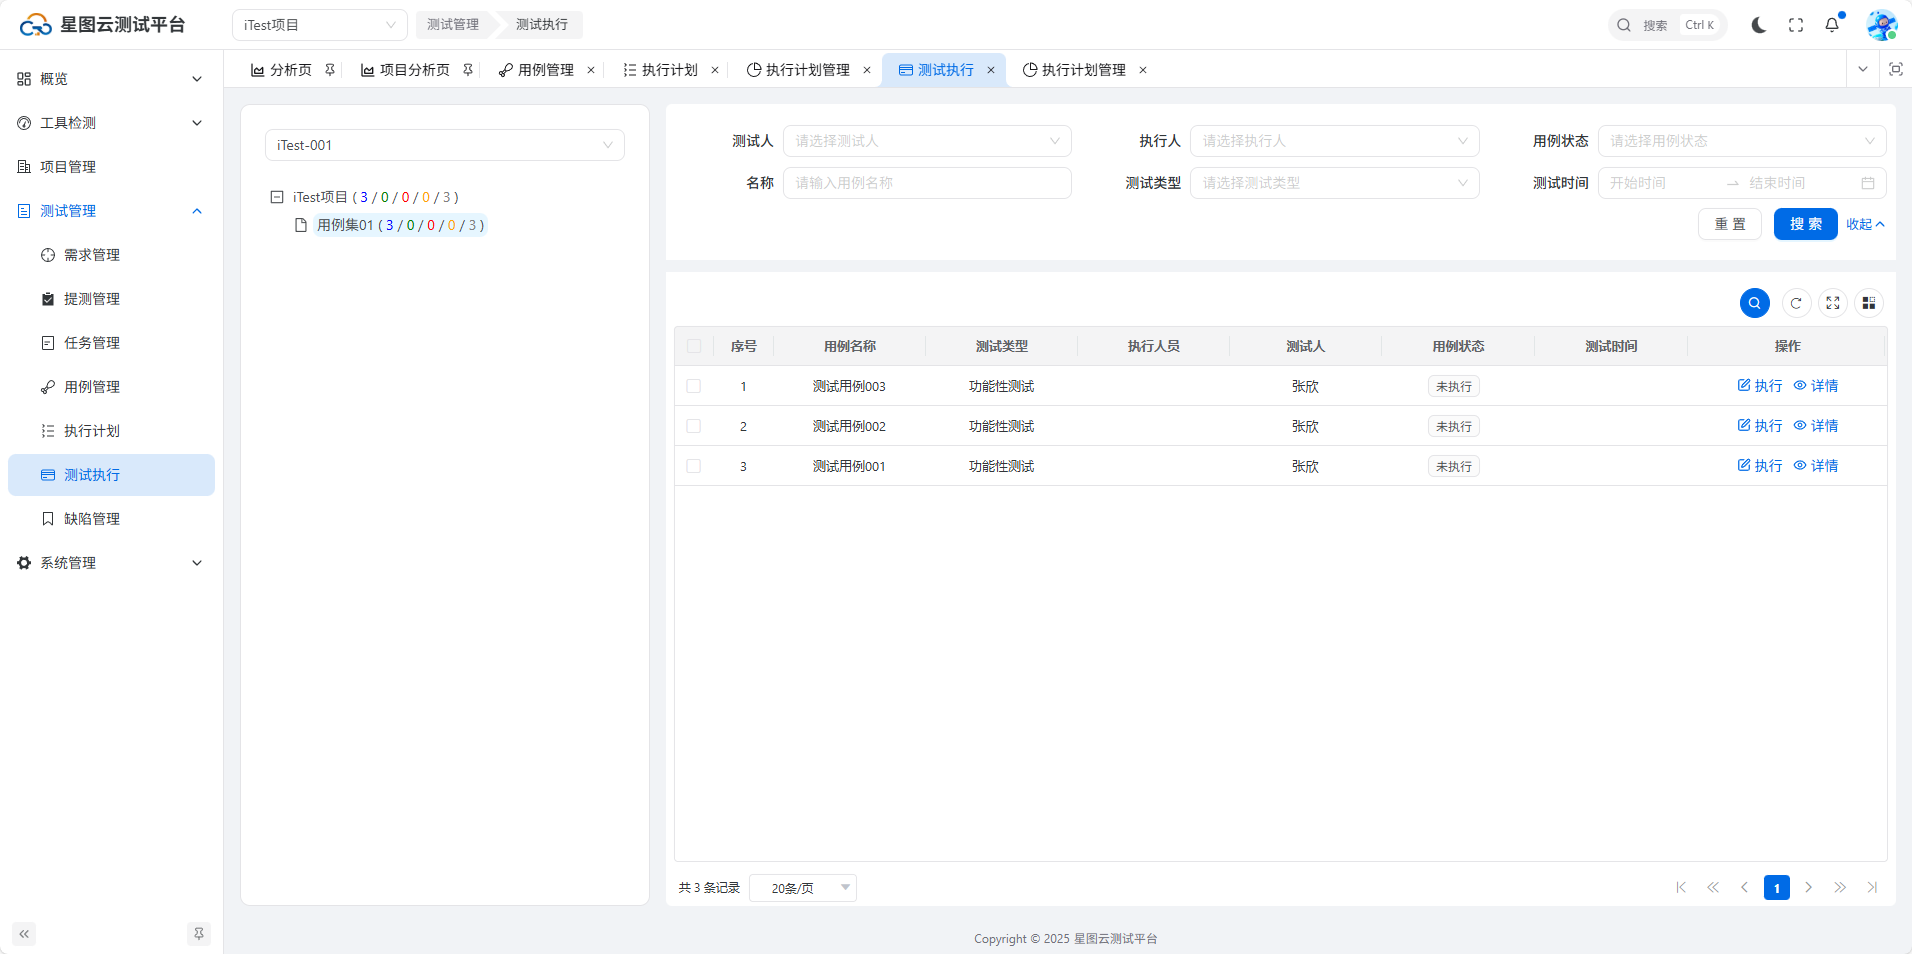The image size is (1912, 954).
Task: Tick the checkbox for row 测试用例001
Action: pos(694,466)
